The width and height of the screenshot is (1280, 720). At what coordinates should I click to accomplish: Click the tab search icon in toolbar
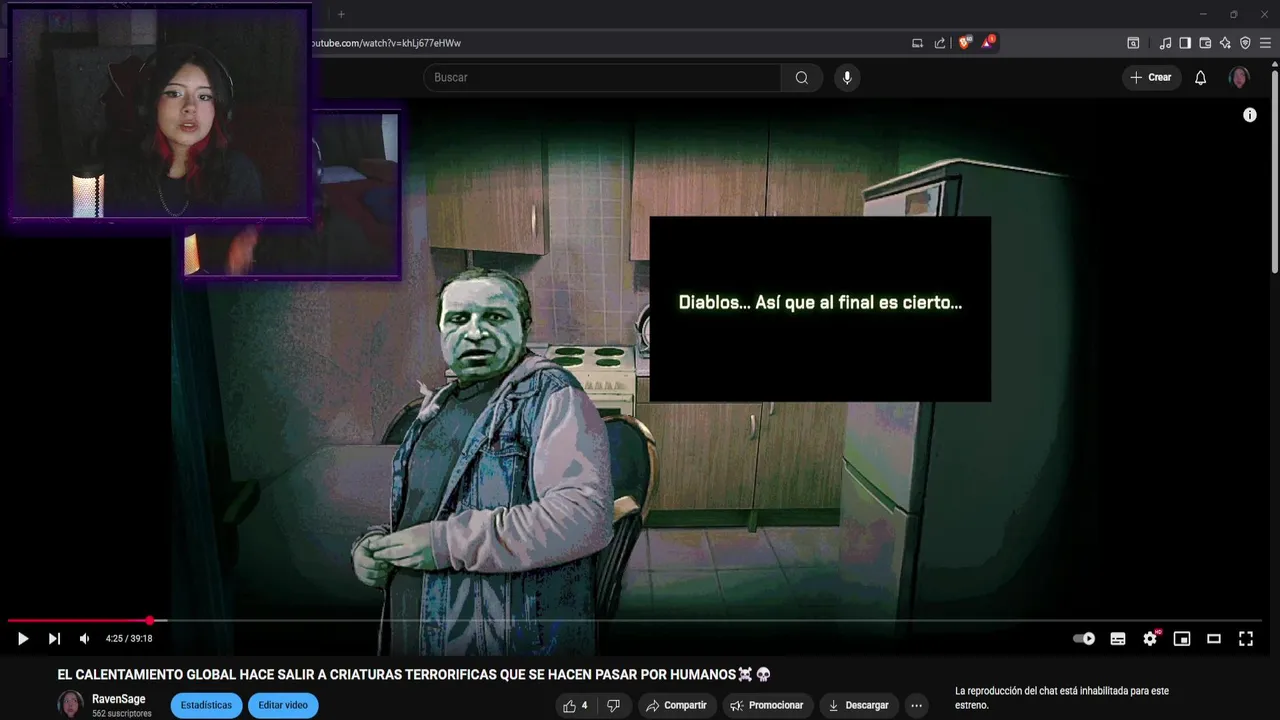[x=1133, y=43]
